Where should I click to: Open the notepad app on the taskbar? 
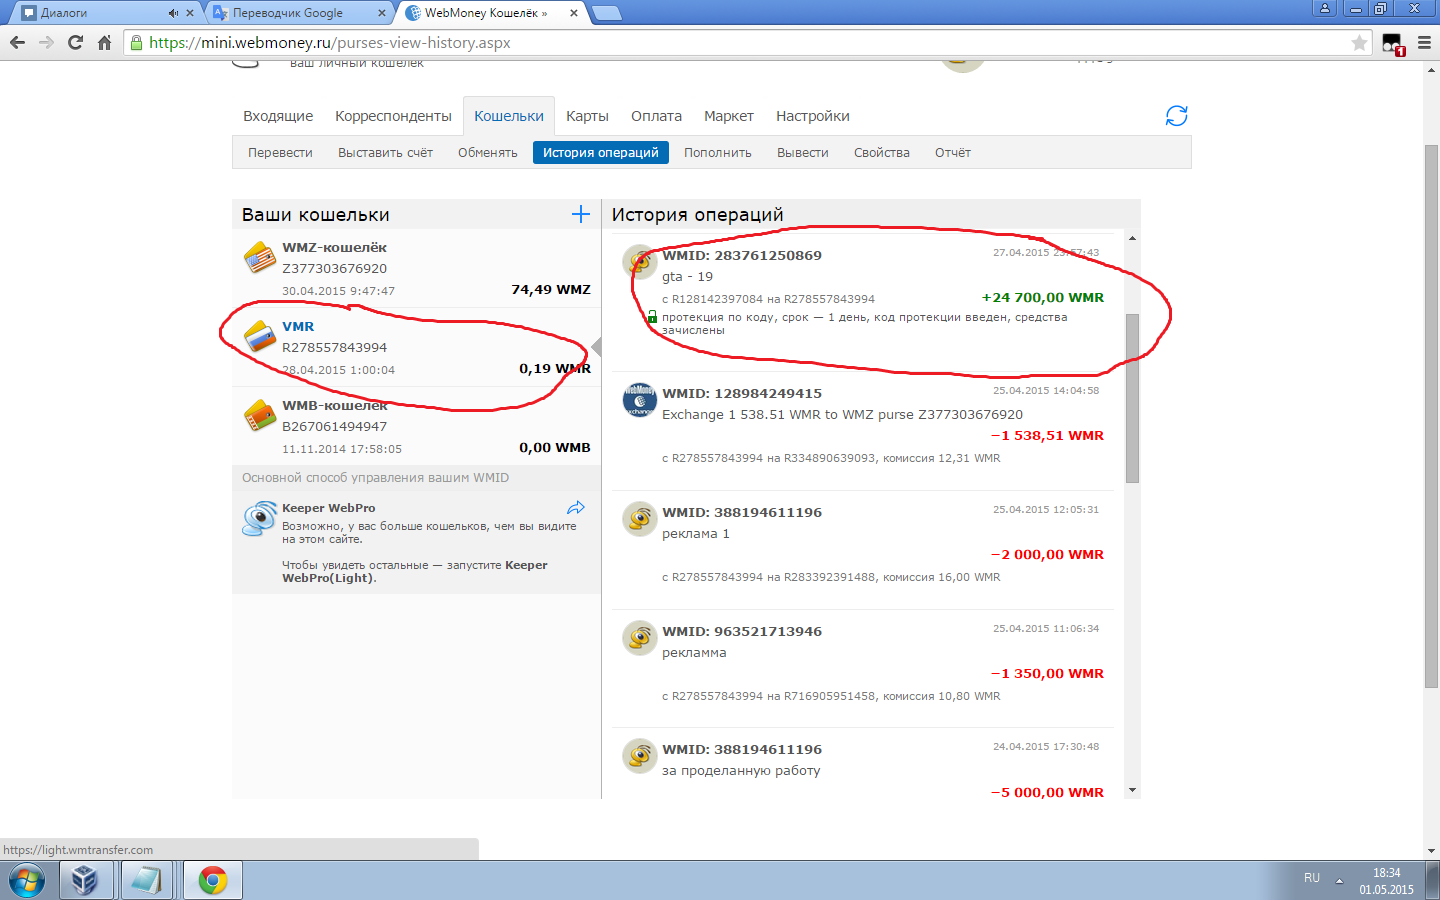click(147, 880)
